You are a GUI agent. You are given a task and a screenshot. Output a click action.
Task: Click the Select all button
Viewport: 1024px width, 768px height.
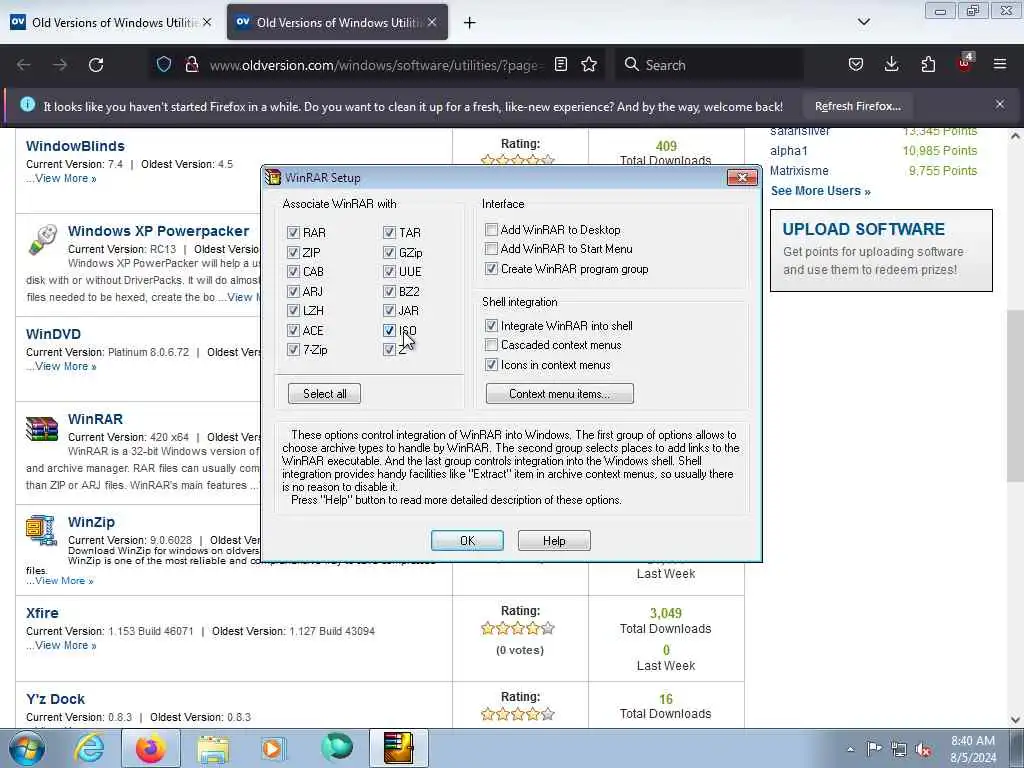(x=325, y=394)
